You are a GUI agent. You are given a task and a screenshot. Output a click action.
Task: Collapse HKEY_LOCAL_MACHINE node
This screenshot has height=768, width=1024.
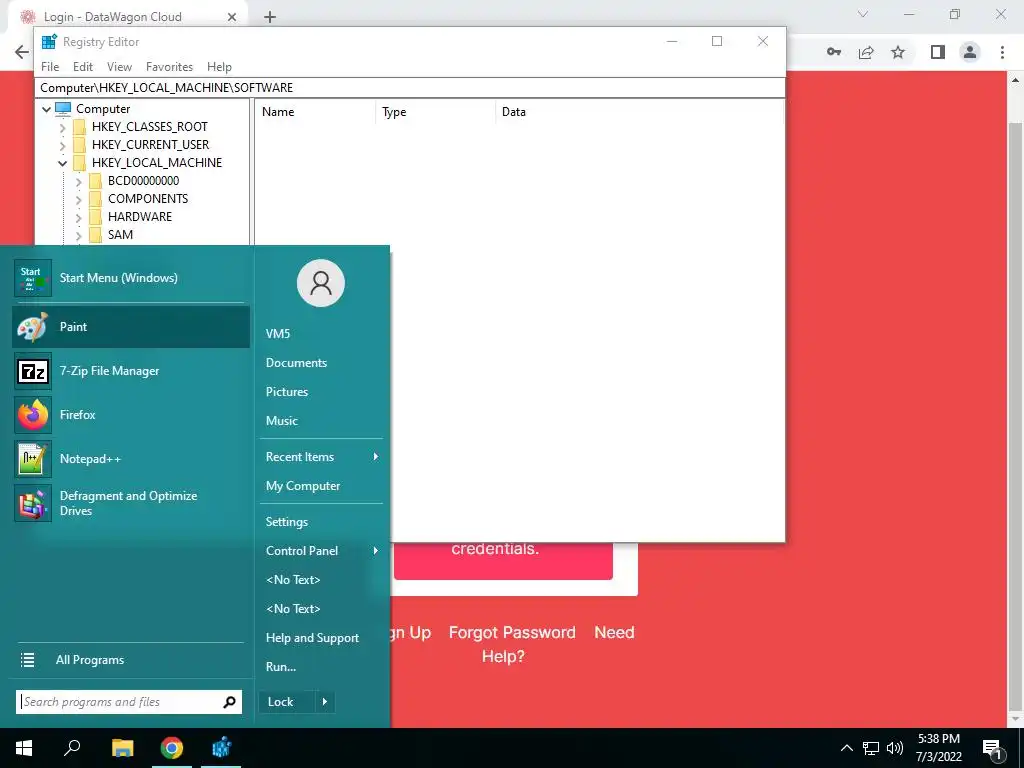tap(63, 163)
